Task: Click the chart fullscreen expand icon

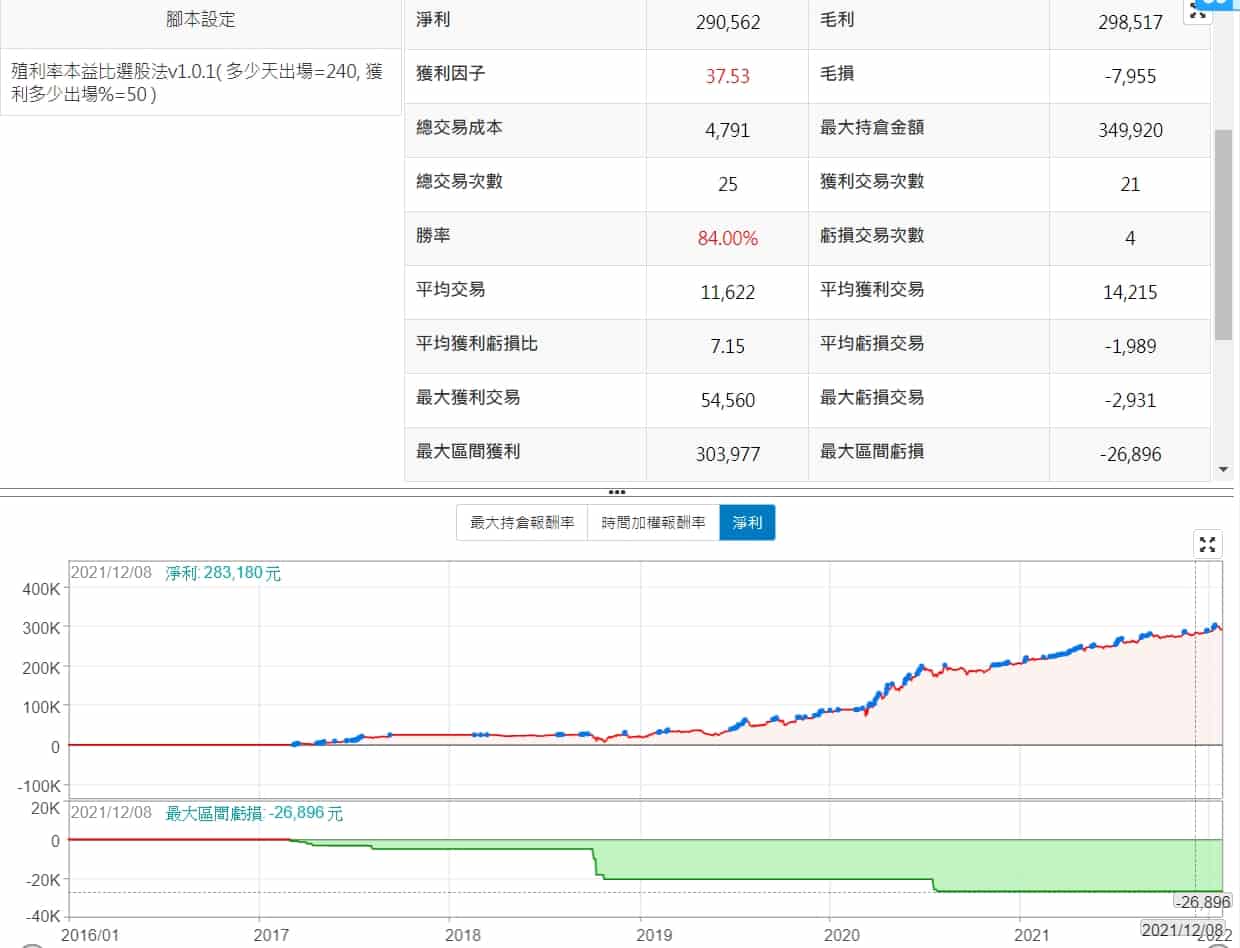Action: [x=1208, y=544]
